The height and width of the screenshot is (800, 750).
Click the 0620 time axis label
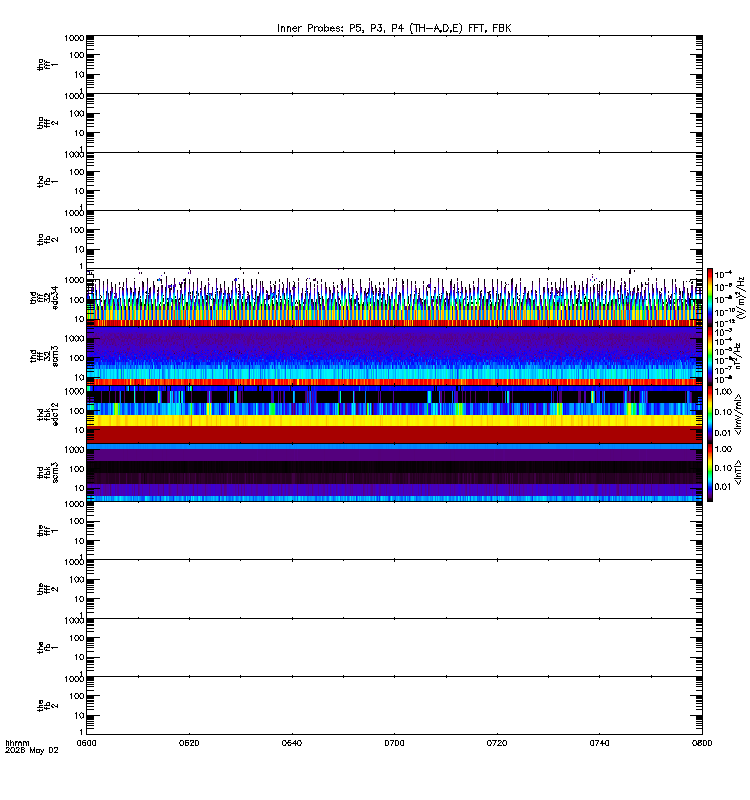click(x=189, y=743)
